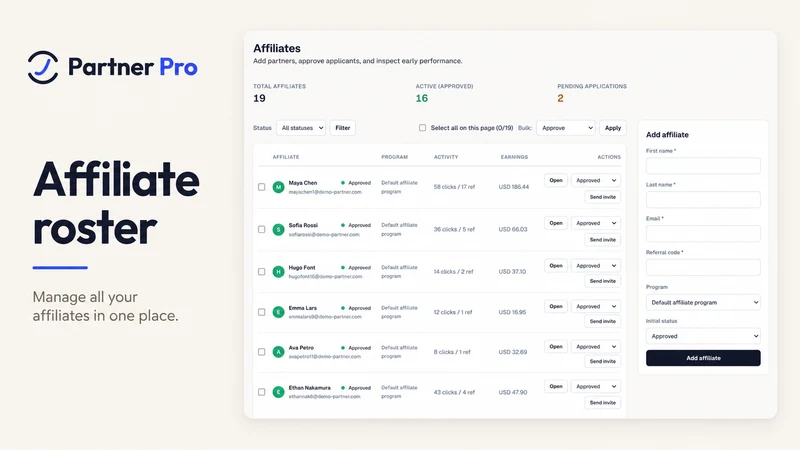Open Maya Chen's Approved status dropdown
Image resolution: width=800 pixels, height=450 pixels.
pyautogui.click(x=595, y=181)
